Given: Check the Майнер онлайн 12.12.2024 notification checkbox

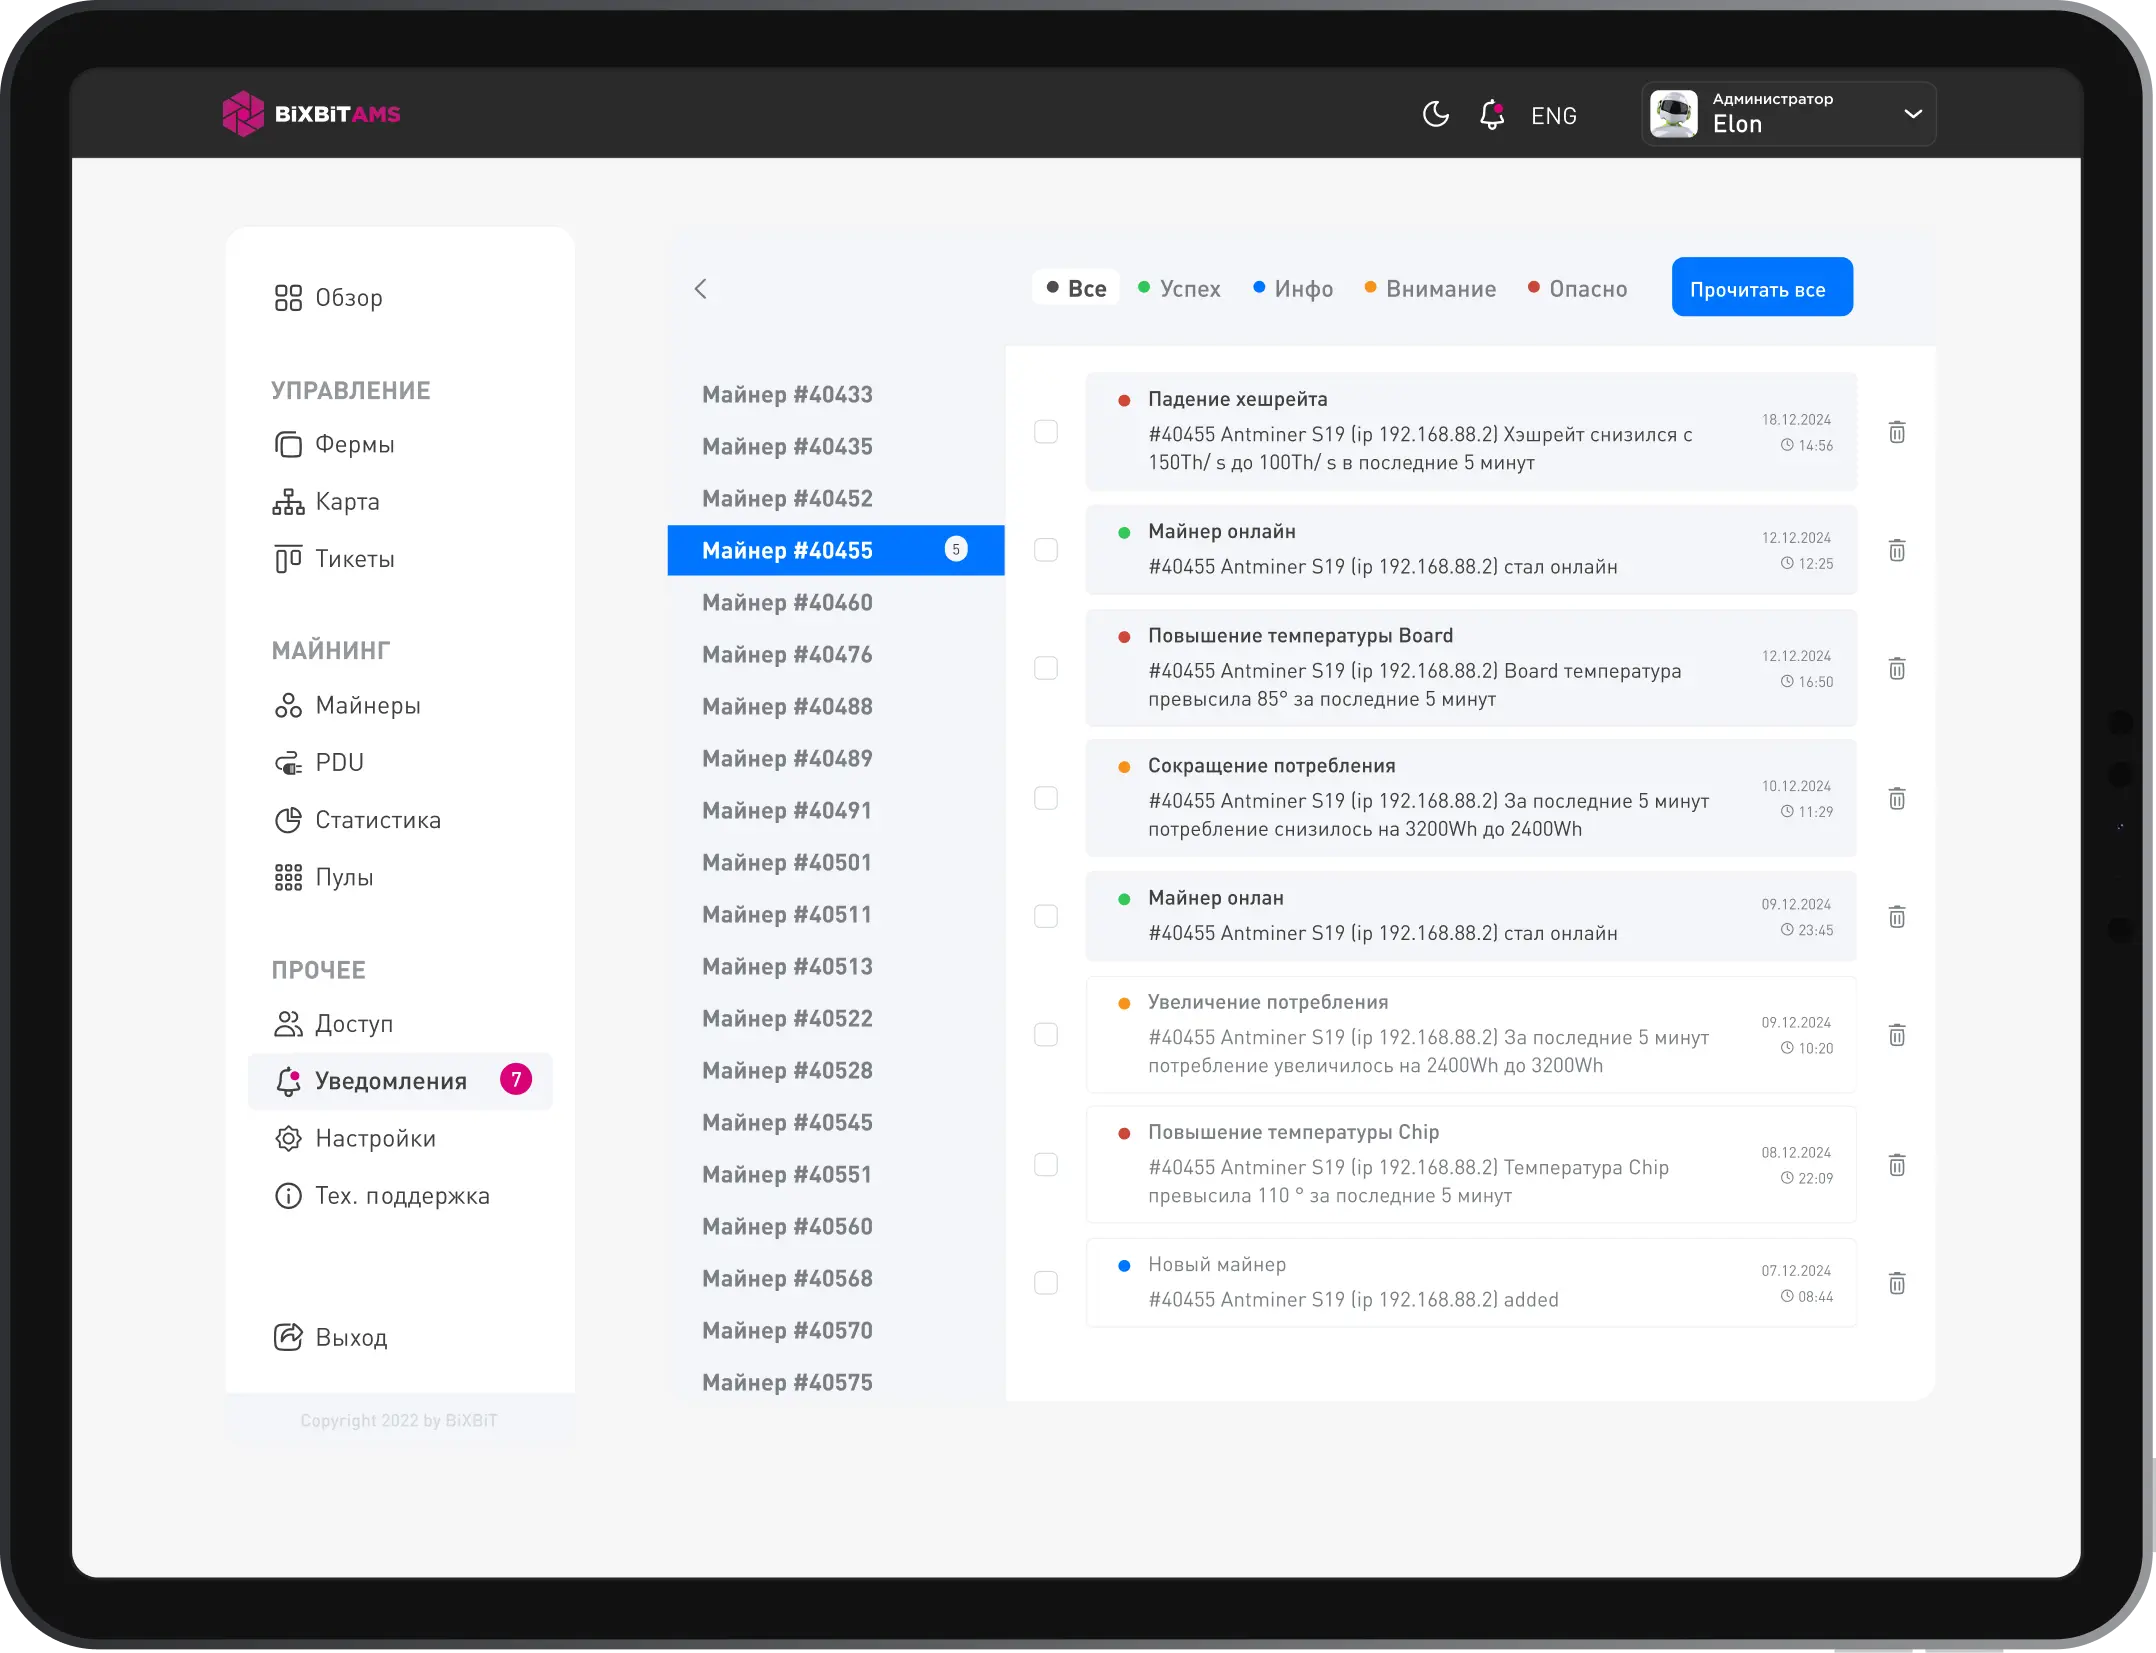Looking at the screenshot, I should point(1045,550).
